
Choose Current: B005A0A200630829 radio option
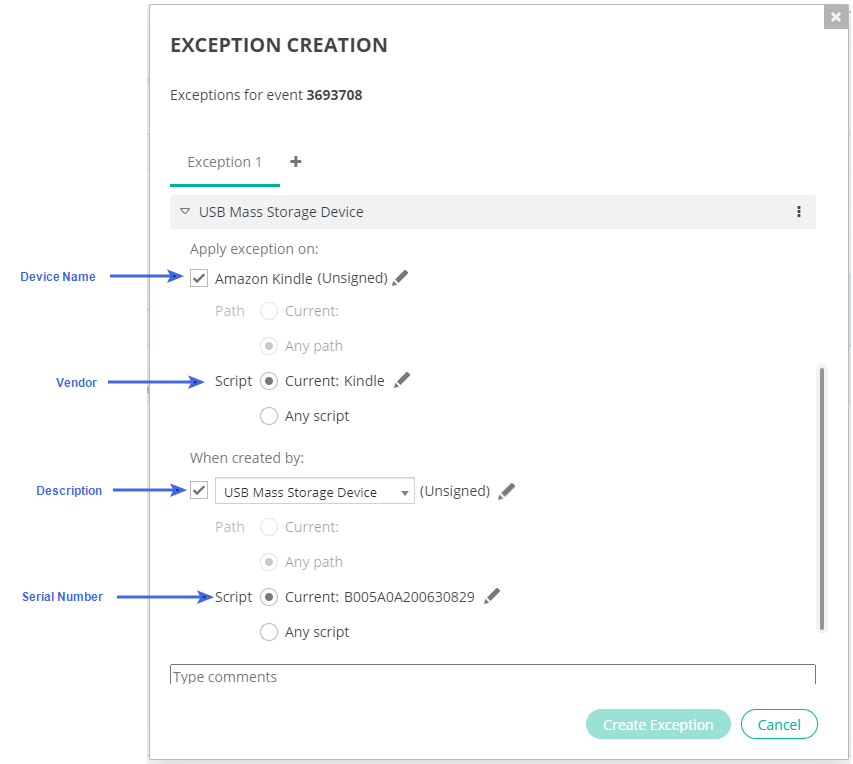[268, 597]
